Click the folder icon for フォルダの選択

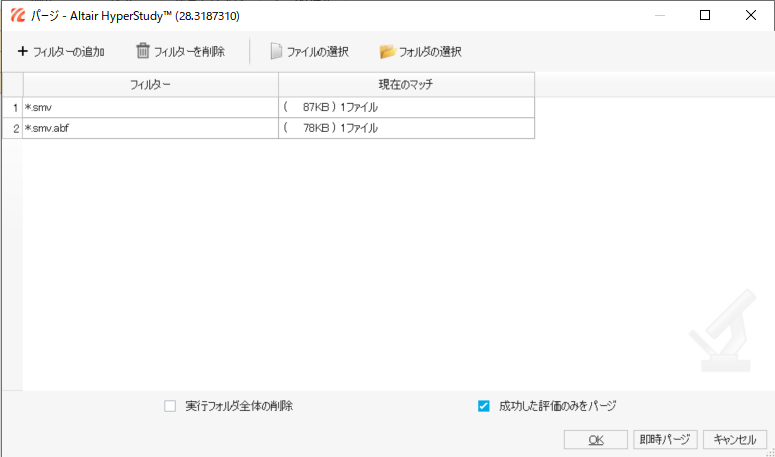387,51
